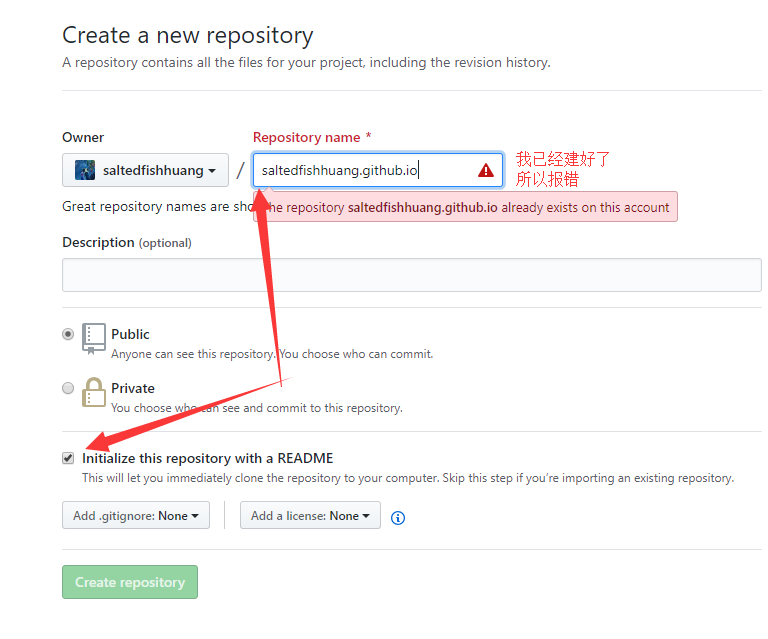Image resolution: width=768 pixels, height=639 pixels.
Task: Expand the Add .gitignore: None dropdown
Action: [x=136, y=515]
